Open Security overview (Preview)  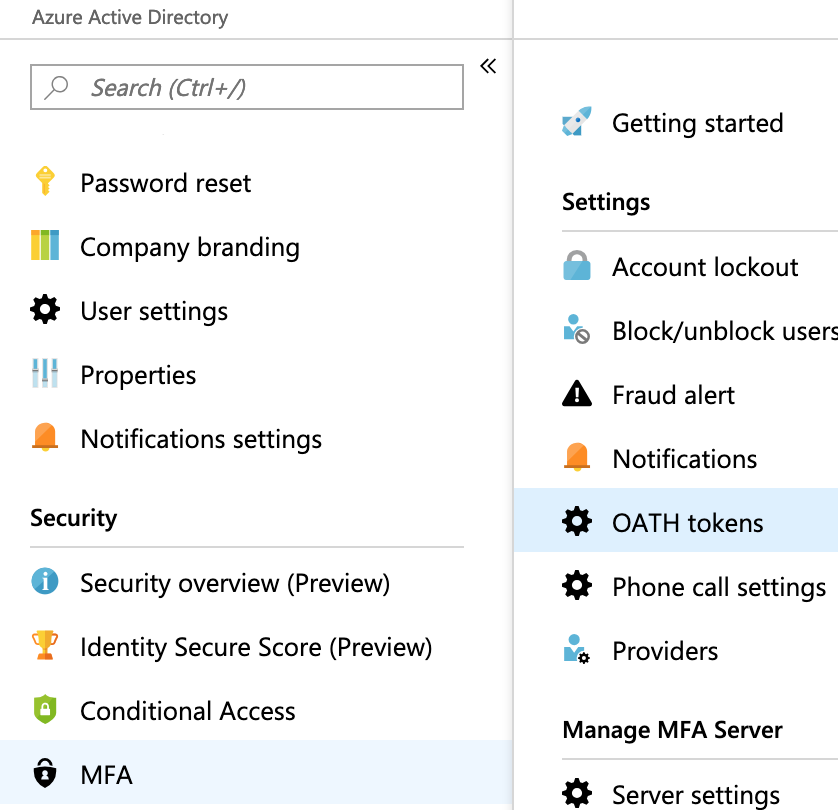pyautogui.click(x=235, y=583)
